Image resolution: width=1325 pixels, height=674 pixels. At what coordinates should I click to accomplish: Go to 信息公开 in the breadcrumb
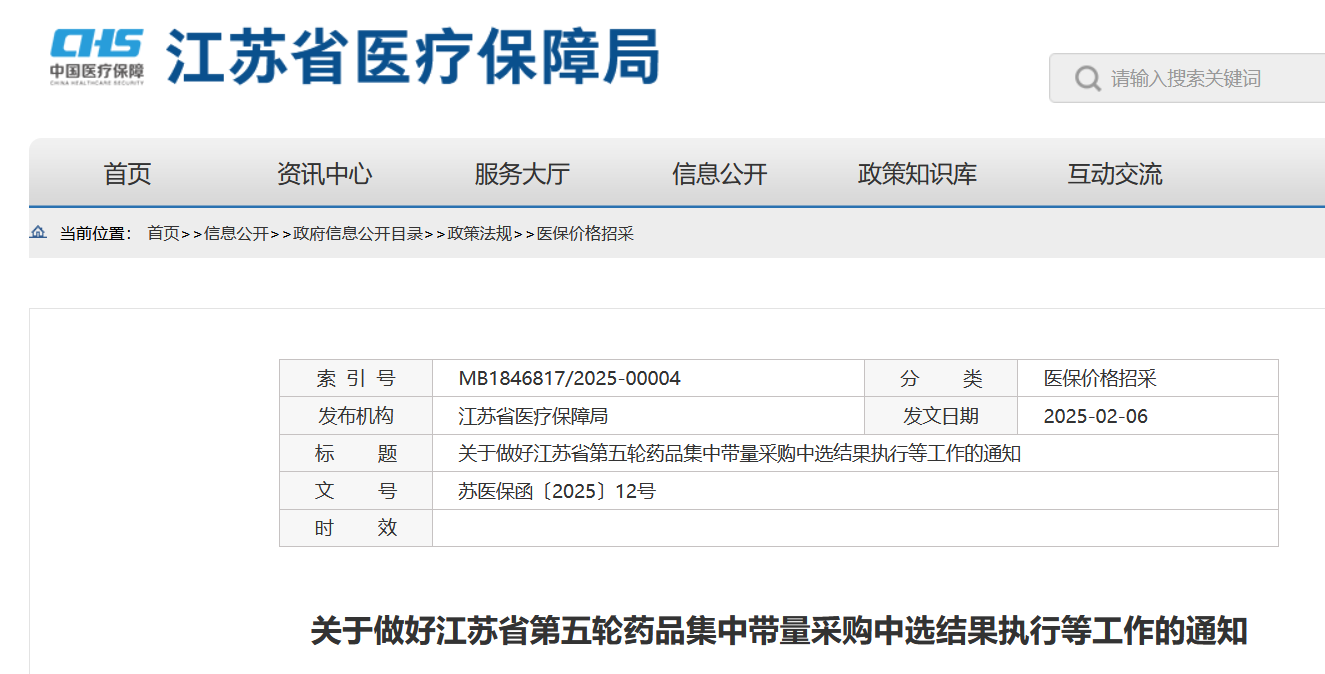pyautogui.click(x=236, y=234)
